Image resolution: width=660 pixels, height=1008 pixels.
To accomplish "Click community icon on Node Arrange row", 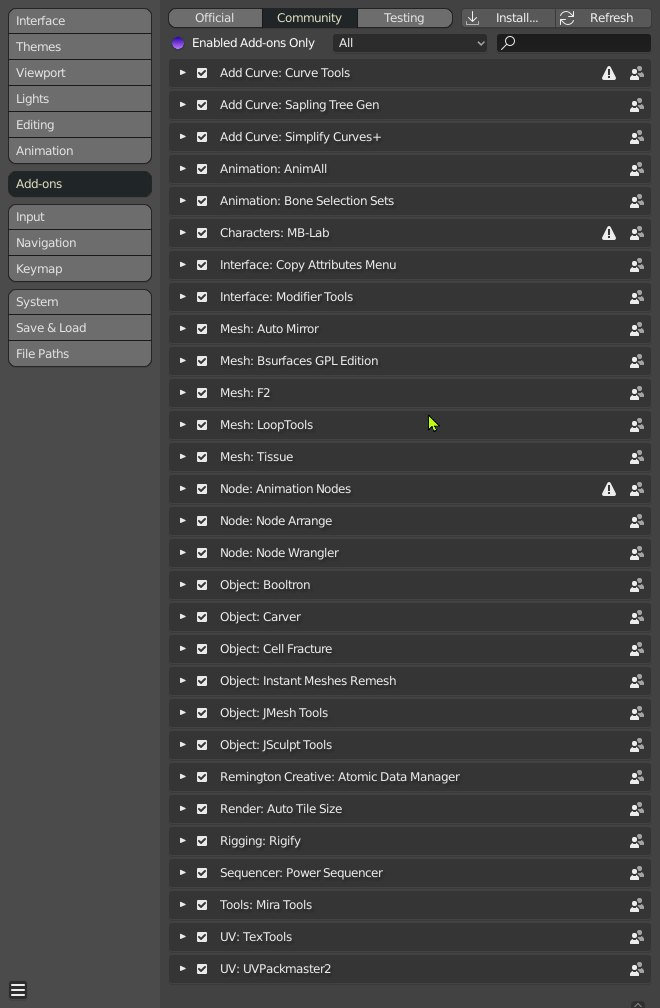I will point(637,521).
